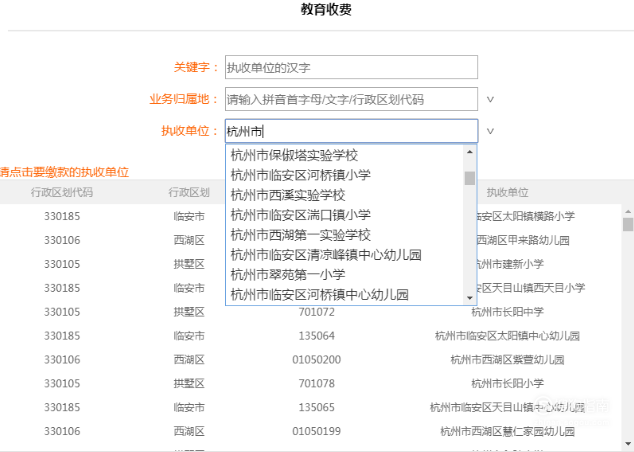The height and width of the screenshot is (452, 634).
Task: Click the suggestion list scroll-down arrow
Action: [469, 298]
